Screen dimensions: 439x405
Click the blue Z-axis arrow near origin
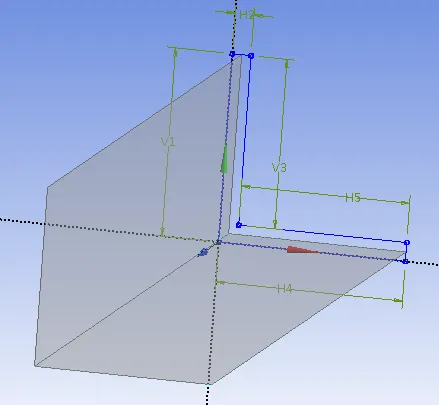click(203, 253)
